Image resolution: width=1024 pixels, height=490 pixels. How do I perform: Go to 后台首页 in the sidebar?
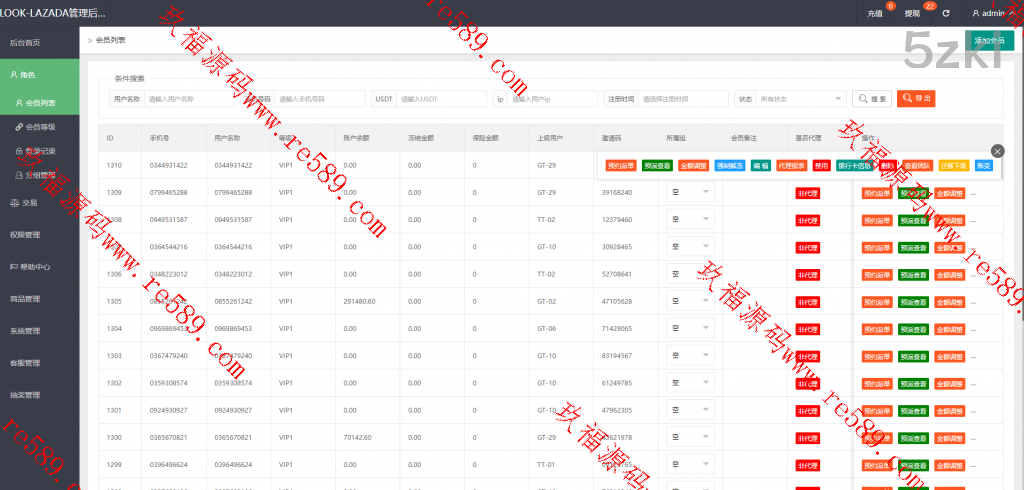coord(26,43)
